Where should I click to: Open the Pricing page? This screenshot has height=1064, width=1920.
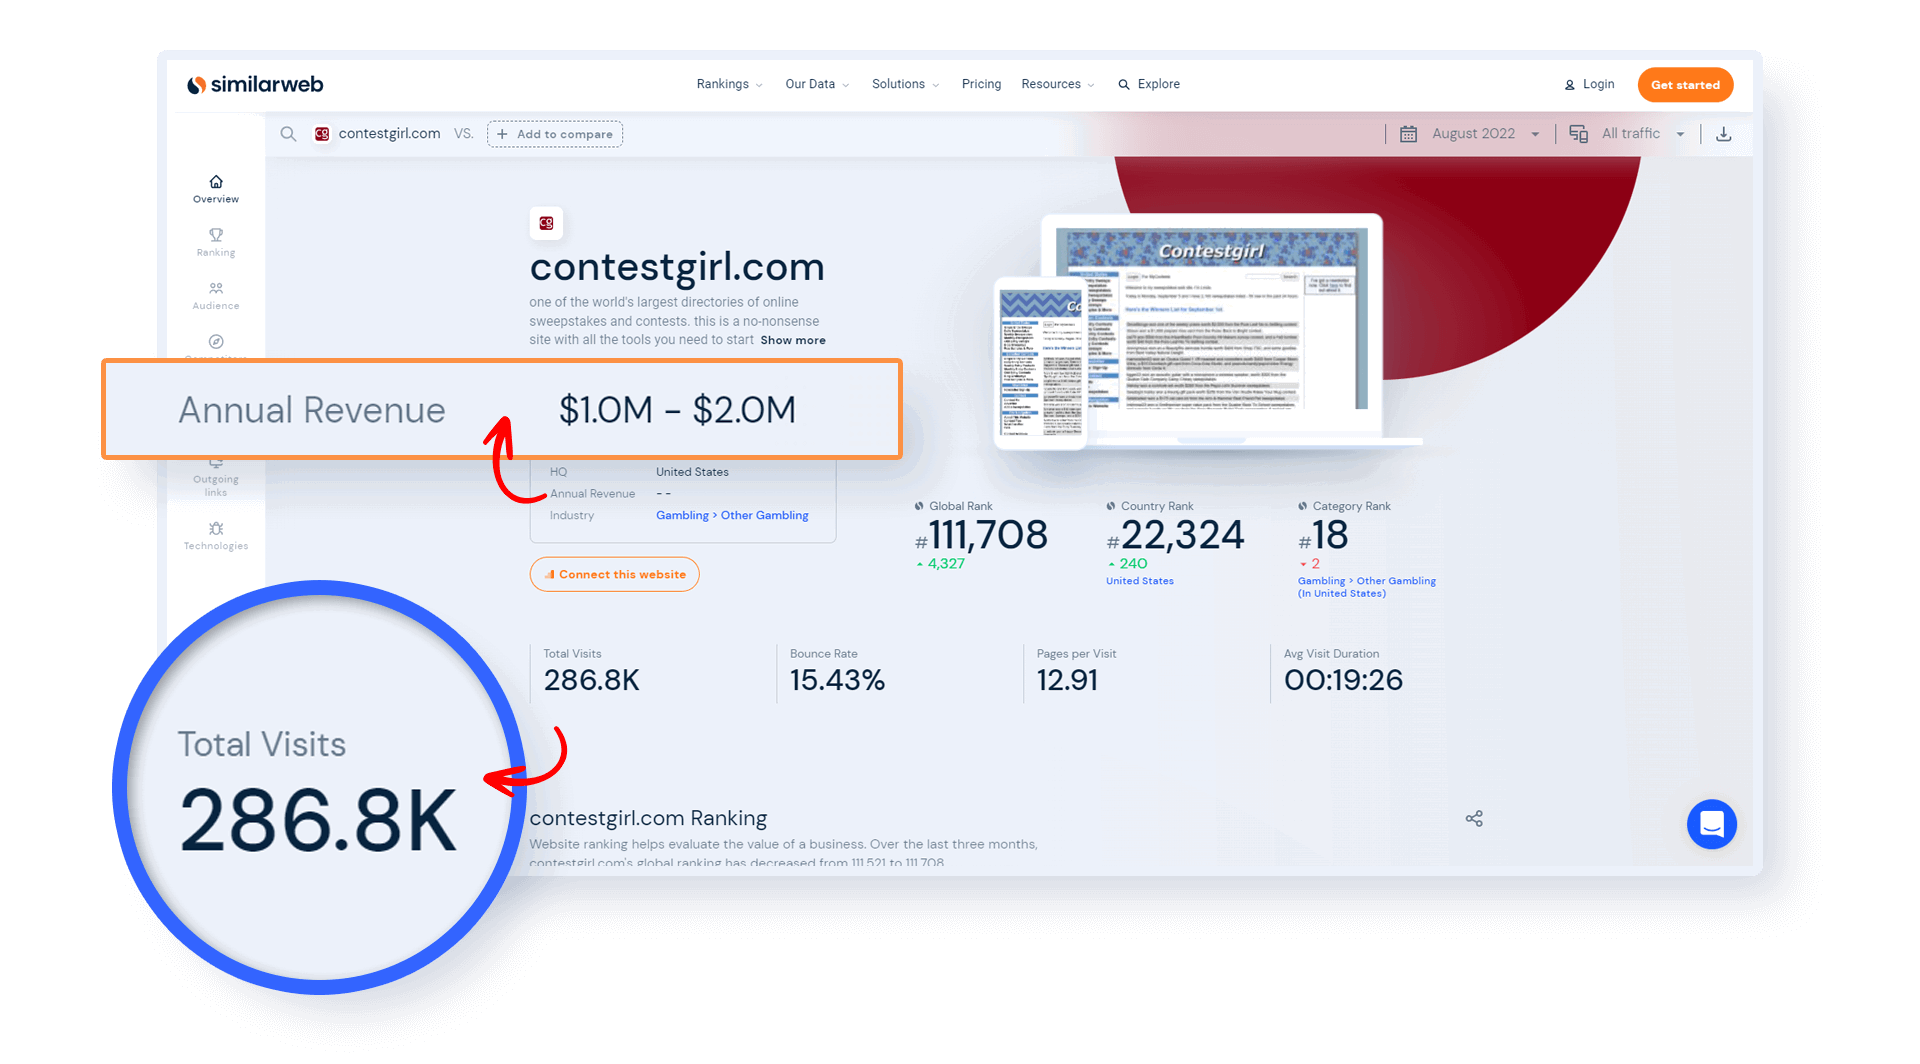(x=981, y=84)
